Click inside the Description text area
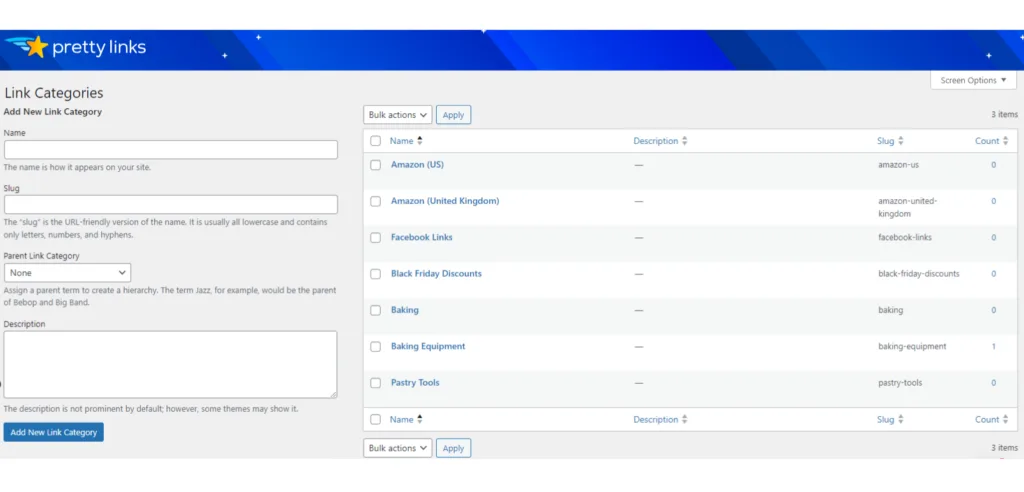 pyautogui.click(x=170, y=364)
